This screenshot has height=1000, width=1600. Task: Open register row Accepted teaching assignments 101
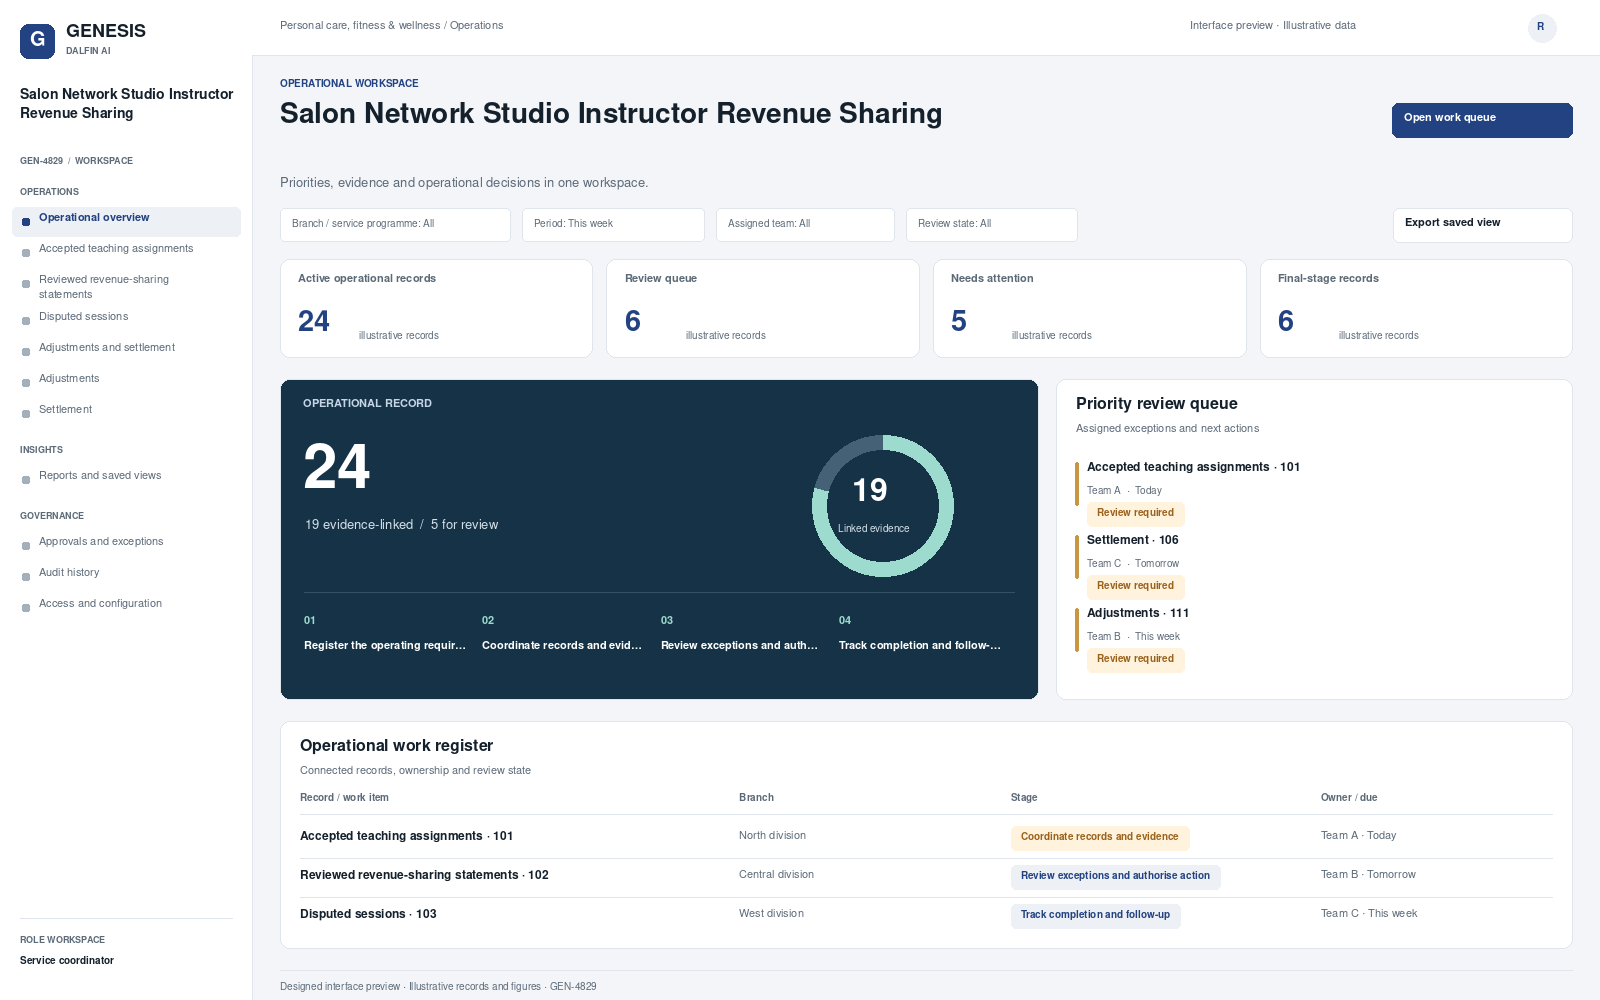(926, 837)
